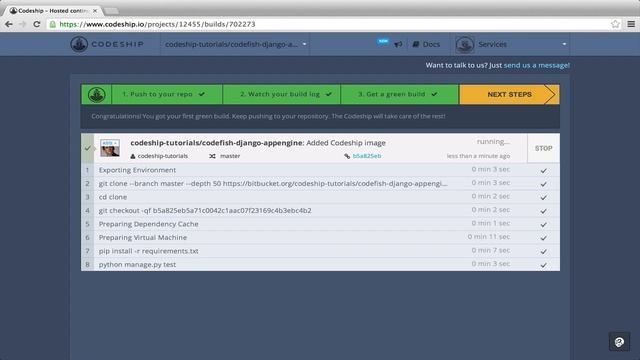This screenshot has width=640, height=360.
Task: Click checkmark icon of Exporting Environment row
Action: [543, 171]
